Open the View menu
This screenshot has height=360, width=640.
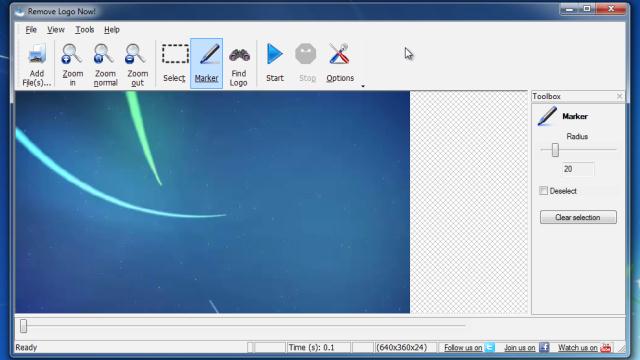coord(56,30)
